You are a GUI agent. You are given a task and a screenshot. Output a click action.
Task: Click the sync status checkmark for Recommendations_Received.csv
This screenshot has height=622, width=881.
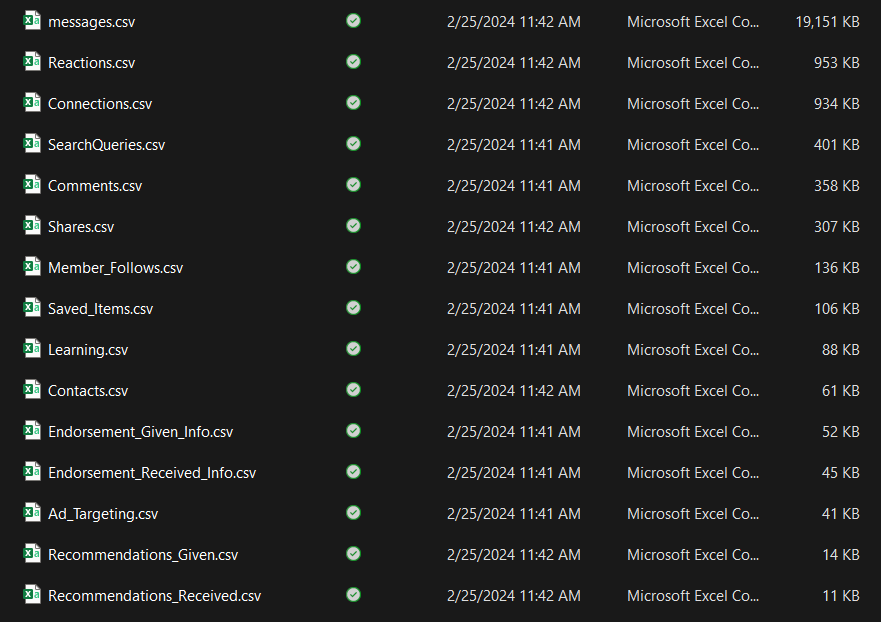(353, 595)
